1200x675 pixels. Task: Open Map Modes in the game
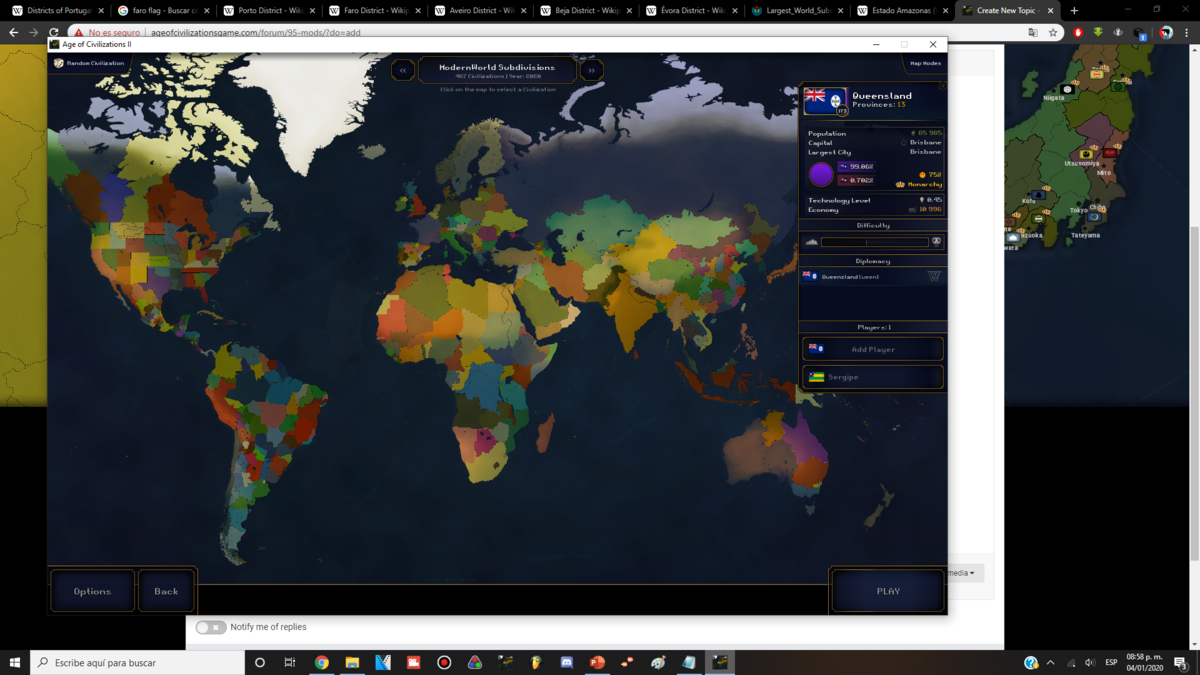(925, 63)
